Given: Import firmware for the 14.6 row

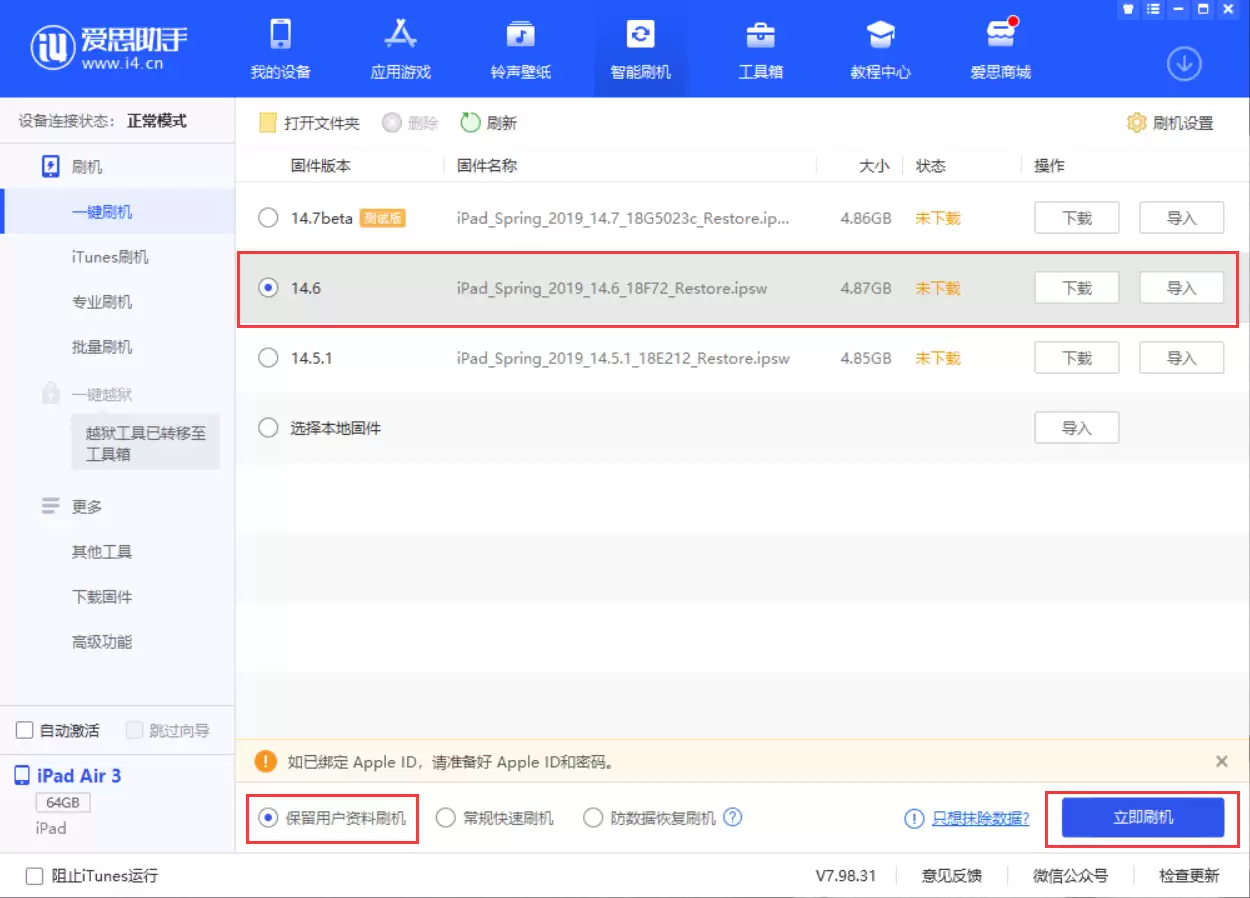Looking at the screenshot, I should click(1182, 288).
